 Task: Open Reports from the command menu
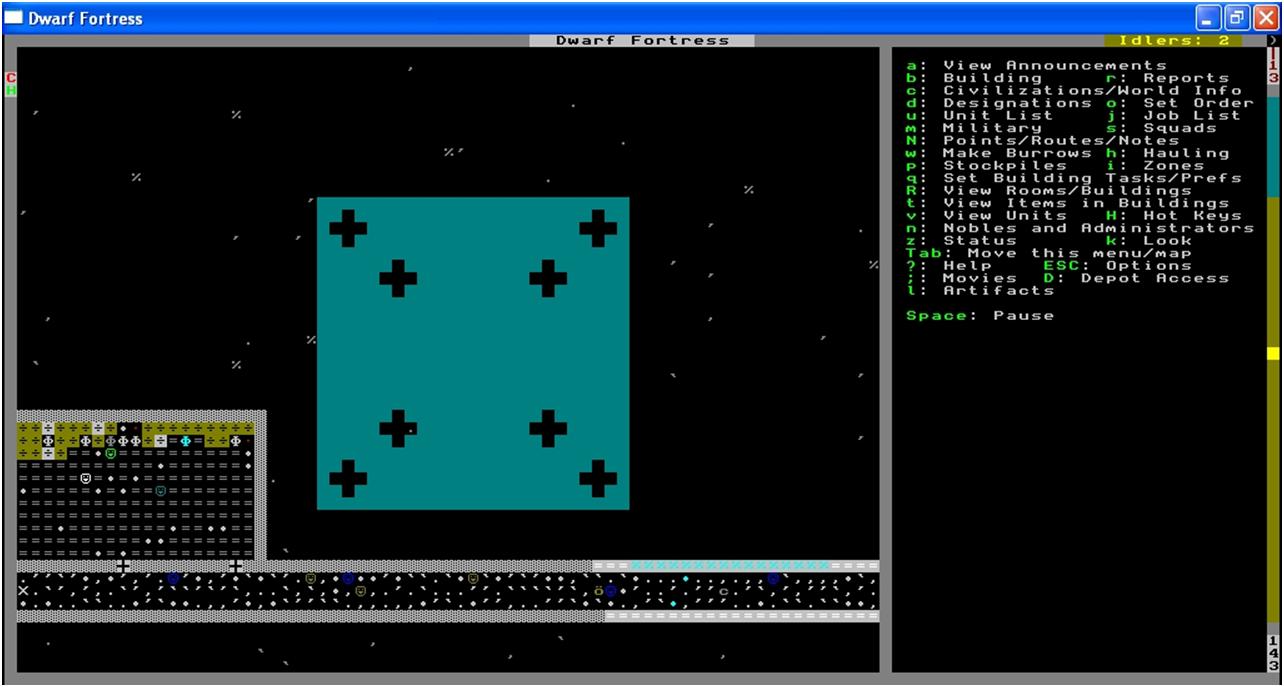click(x=1167, y=78)
